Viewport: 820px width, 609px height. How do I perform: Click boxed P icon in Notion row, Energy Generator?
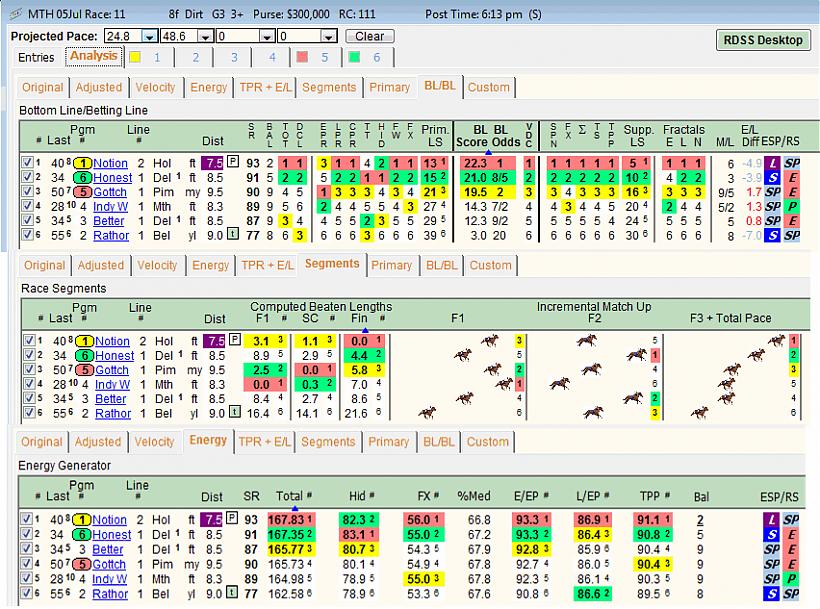coord(232,518)
